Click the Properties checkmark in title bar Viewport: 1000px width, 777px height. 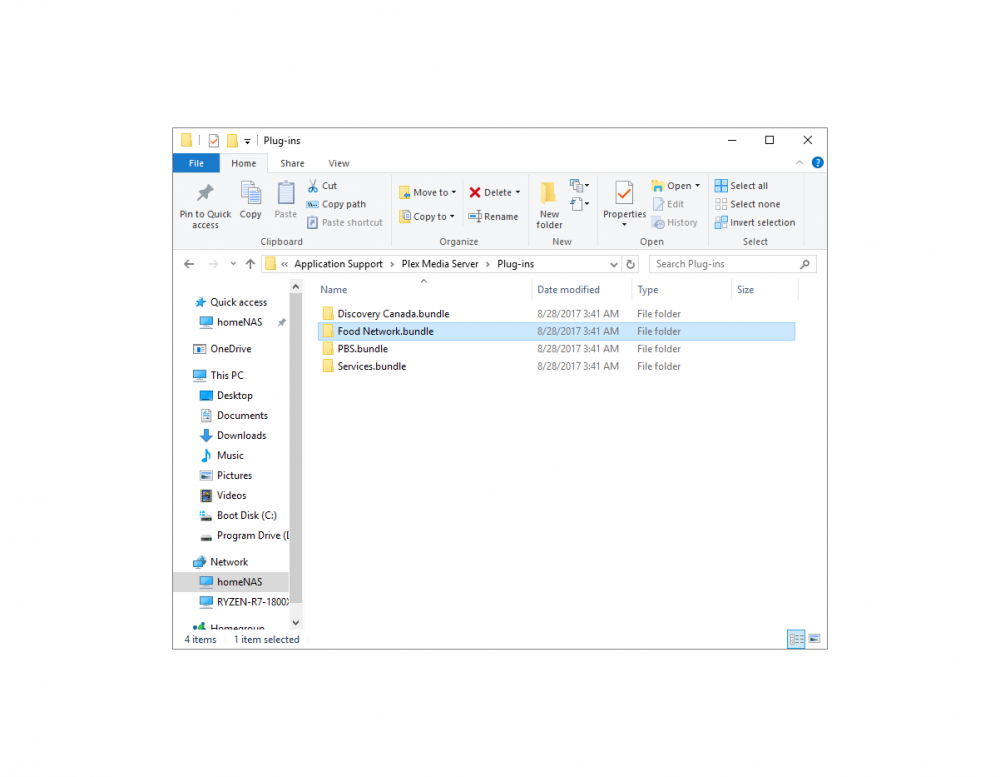click(214, 140)
